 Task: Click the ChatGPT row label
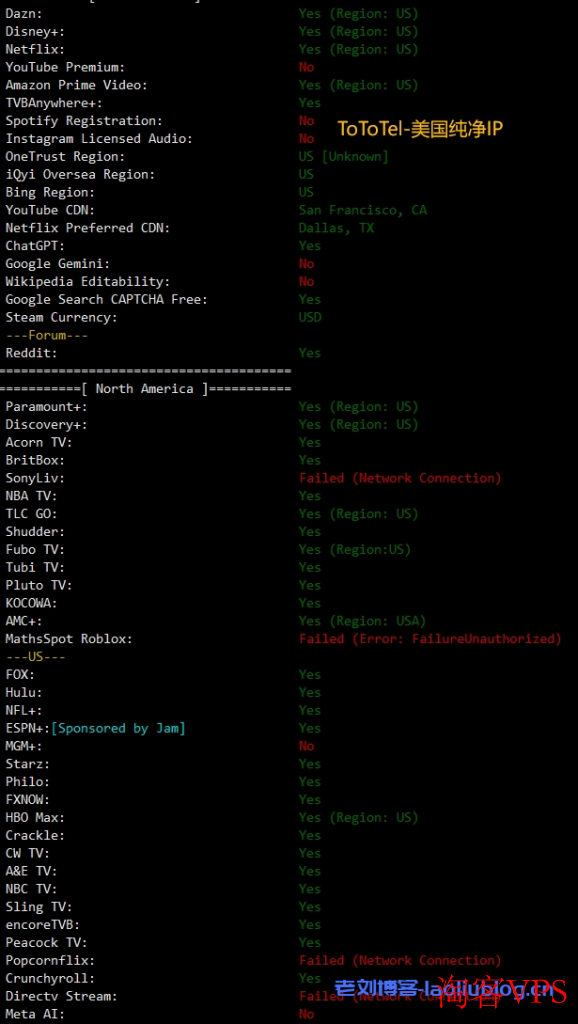point(35,246)
